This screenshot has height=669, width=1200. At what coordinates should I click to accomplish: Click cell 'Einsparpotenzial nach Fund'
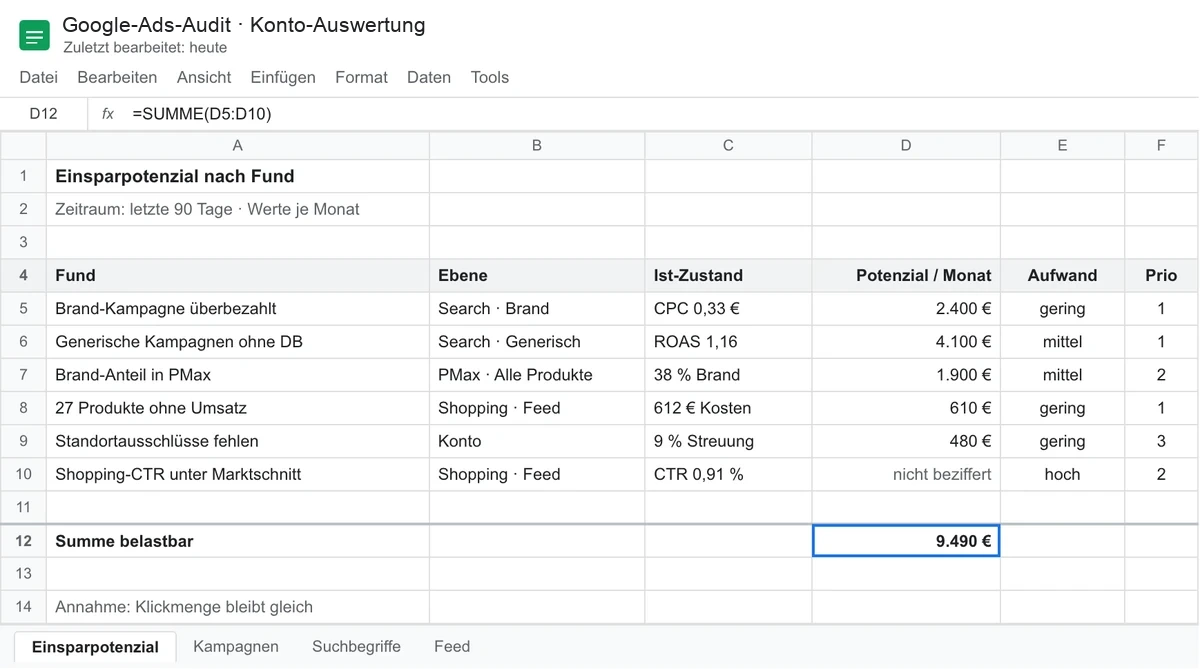pos(238,177)
